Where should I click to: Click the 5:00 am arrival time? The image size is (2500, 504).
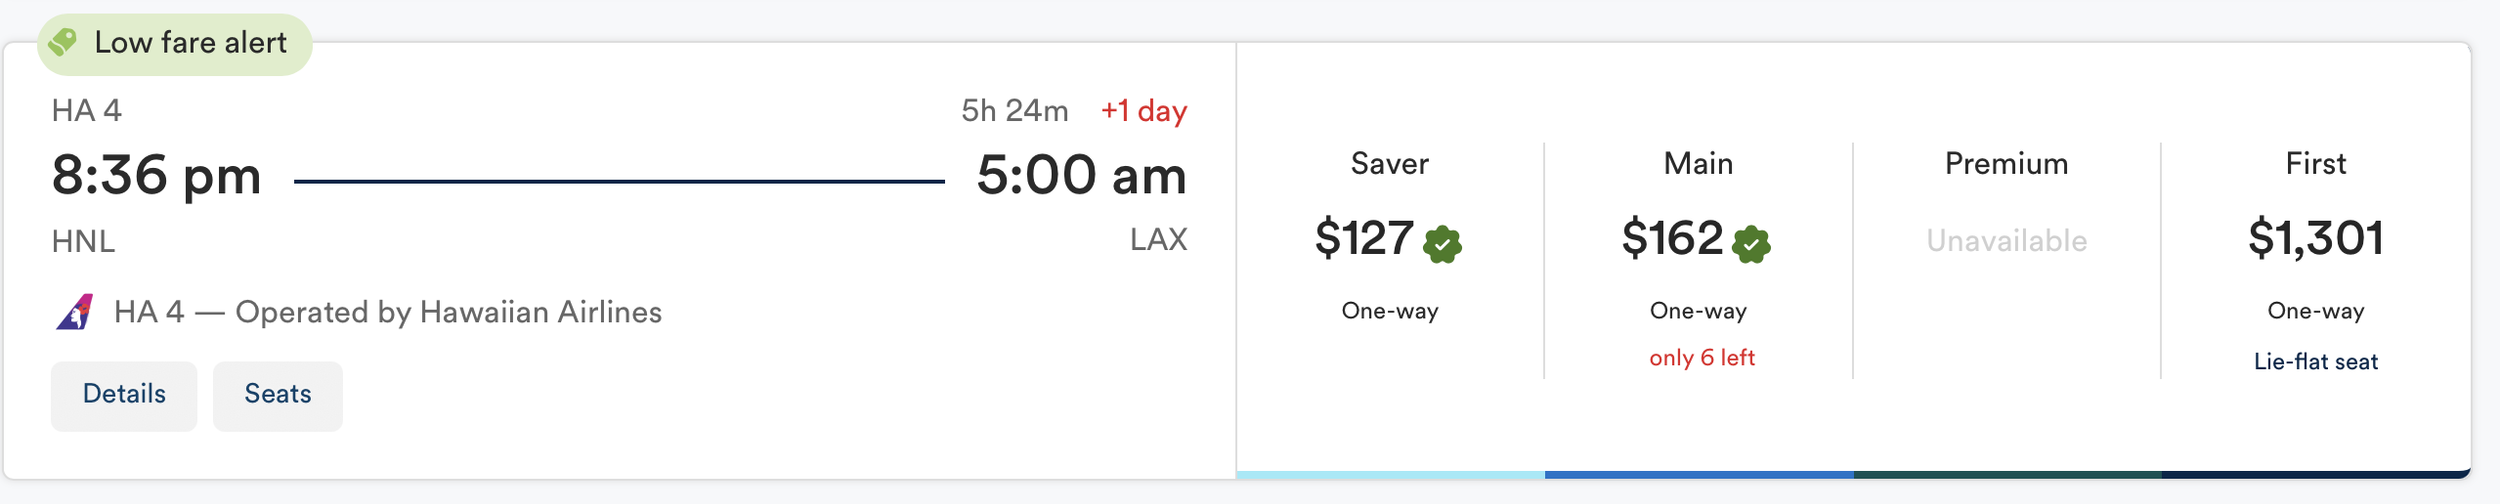1082,176
